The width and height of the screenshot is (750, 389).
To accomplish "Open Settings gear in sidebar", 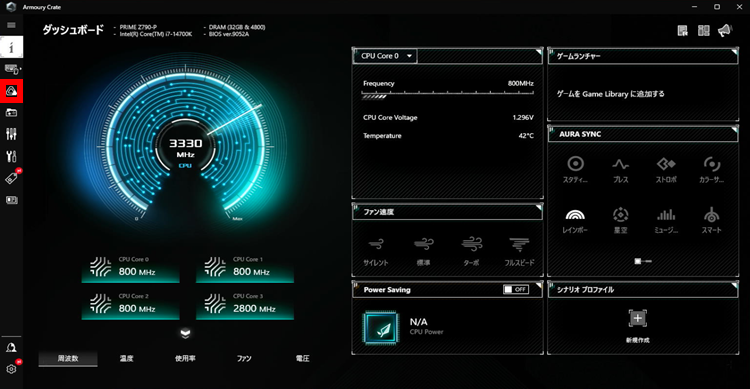I will pyautogui.click(x=11, y=368).
